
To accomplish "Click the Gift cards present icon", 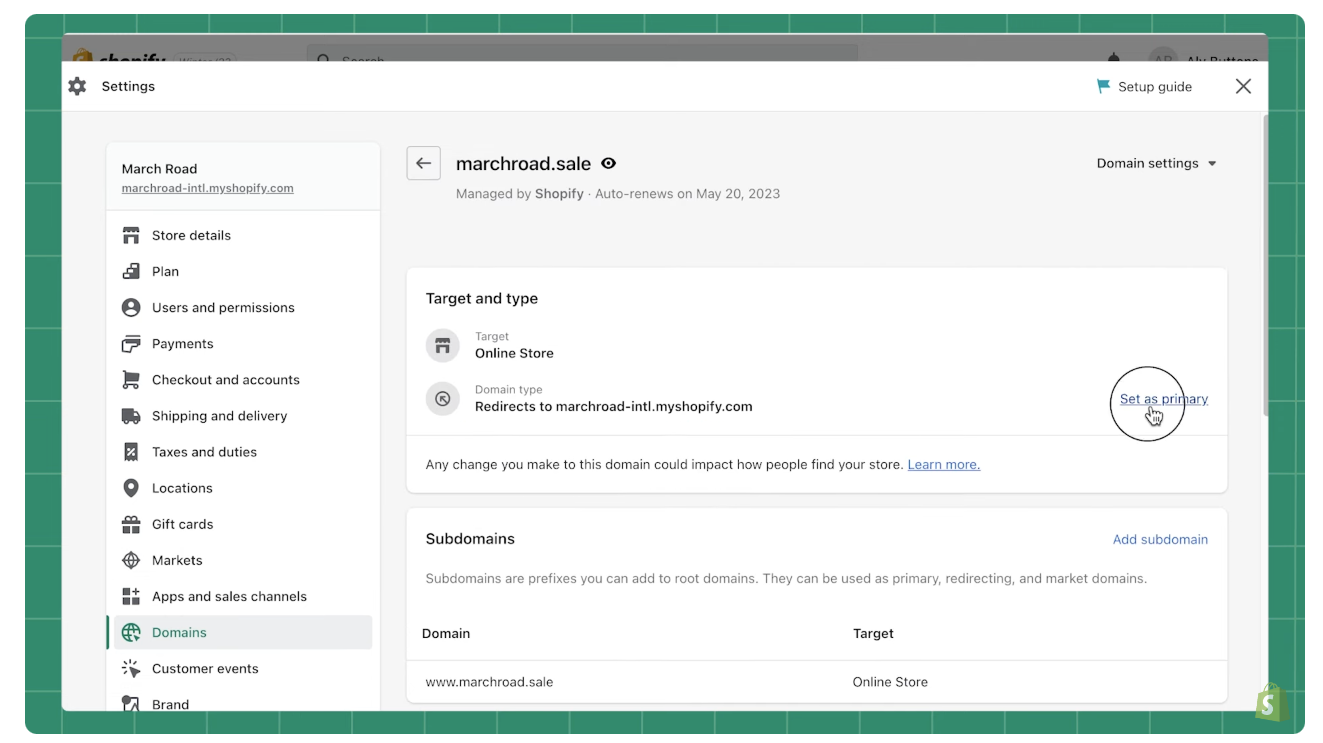I will point(131,524).
